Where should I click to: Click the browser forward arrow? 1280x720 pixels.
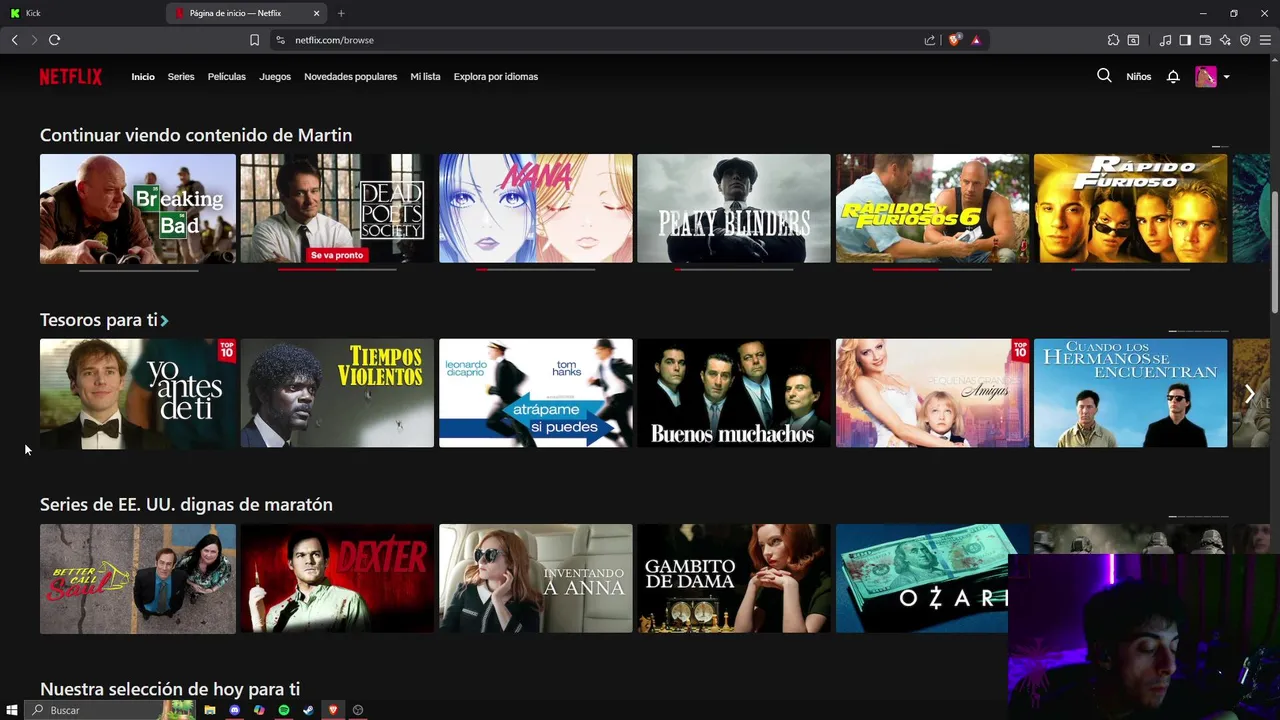tap(34, 40)
